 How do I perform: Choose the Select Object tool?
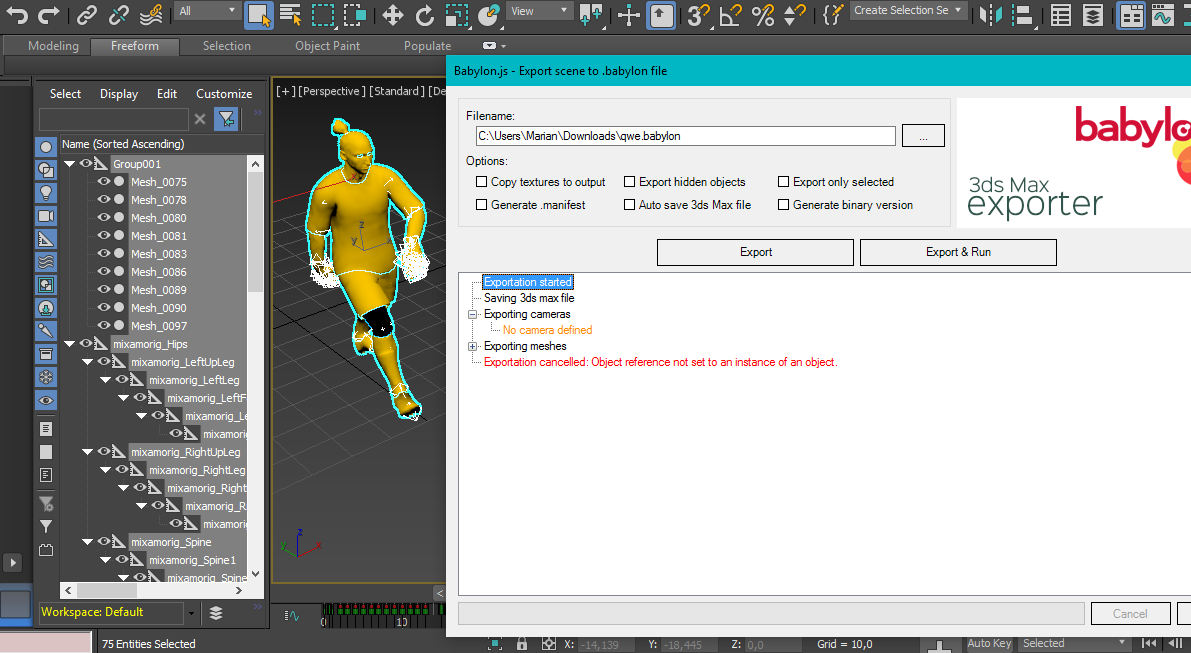click(x=259, y=14)
